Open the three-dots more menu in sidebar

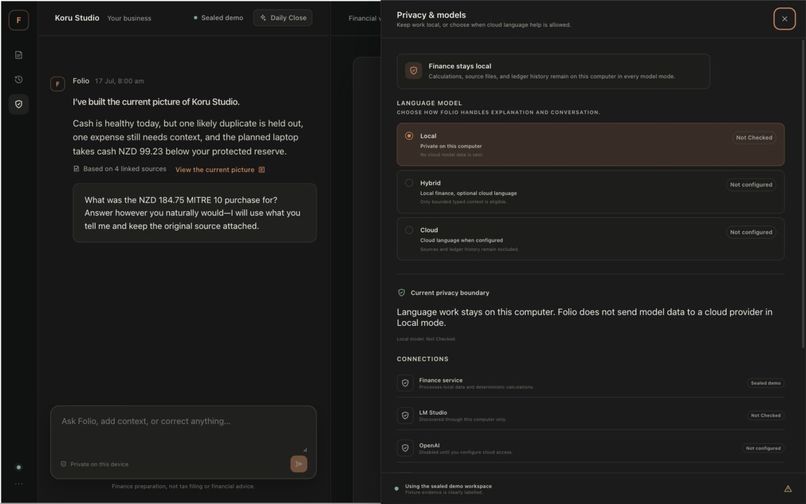(x=19, y=484)
